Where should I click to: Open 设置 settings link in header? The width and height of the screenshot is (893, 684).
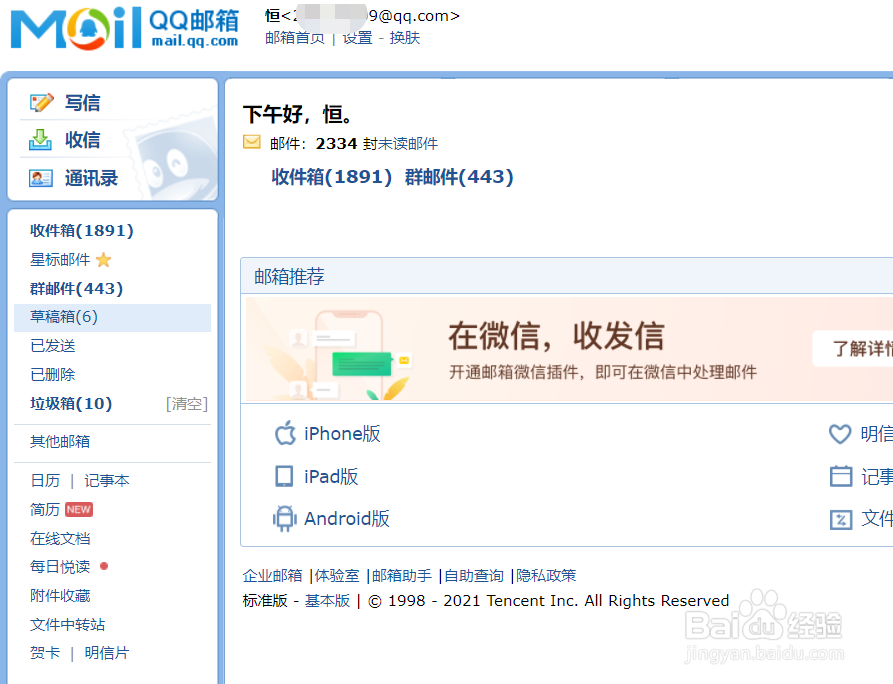coord(357,38)
